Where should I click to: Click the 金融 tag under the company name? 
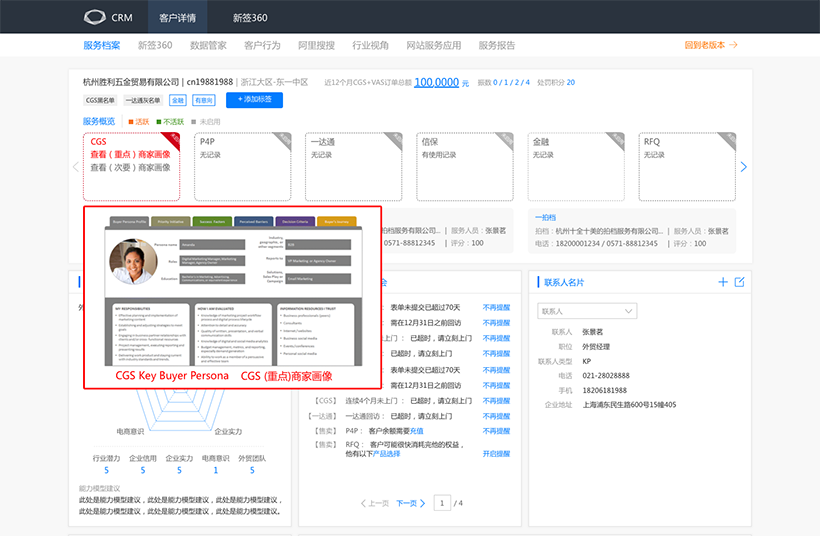click(x=178, y=100)
